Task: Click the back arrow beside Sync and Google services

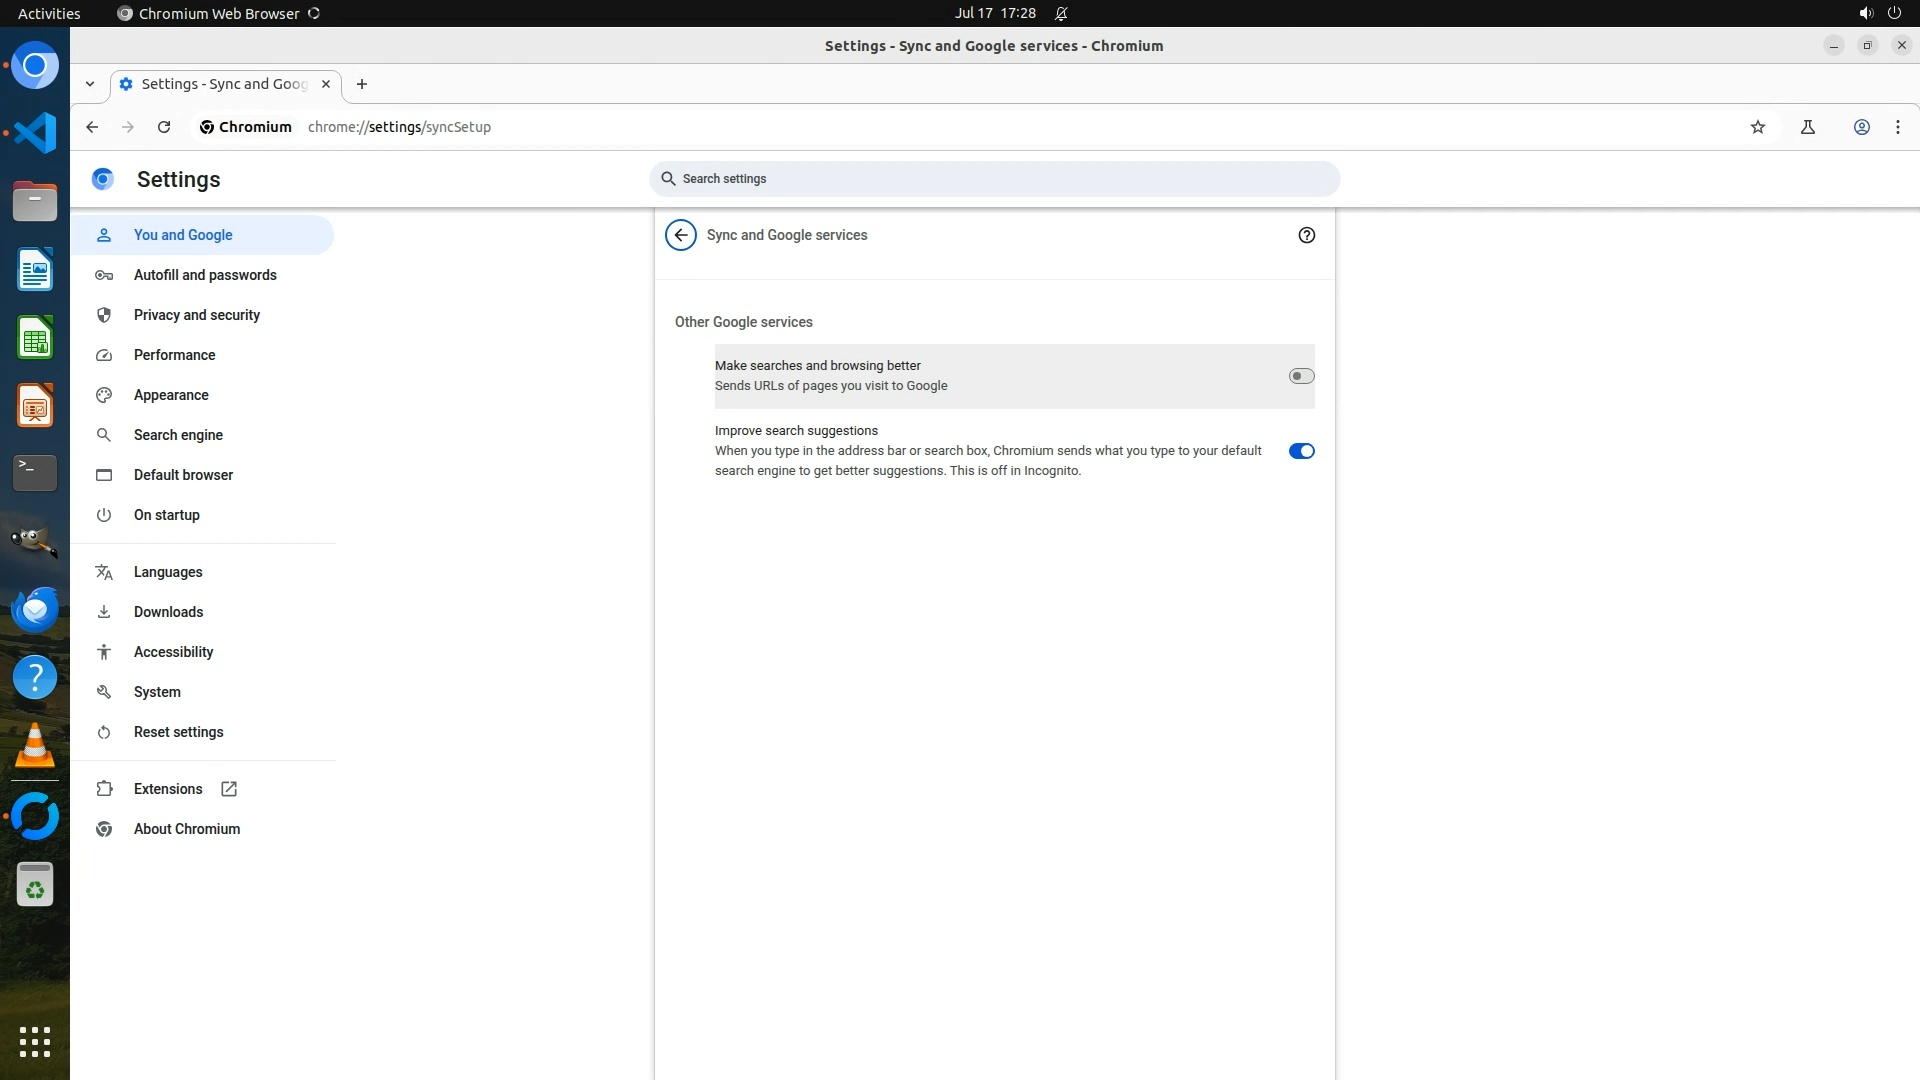Action: [x=681, y=235]
